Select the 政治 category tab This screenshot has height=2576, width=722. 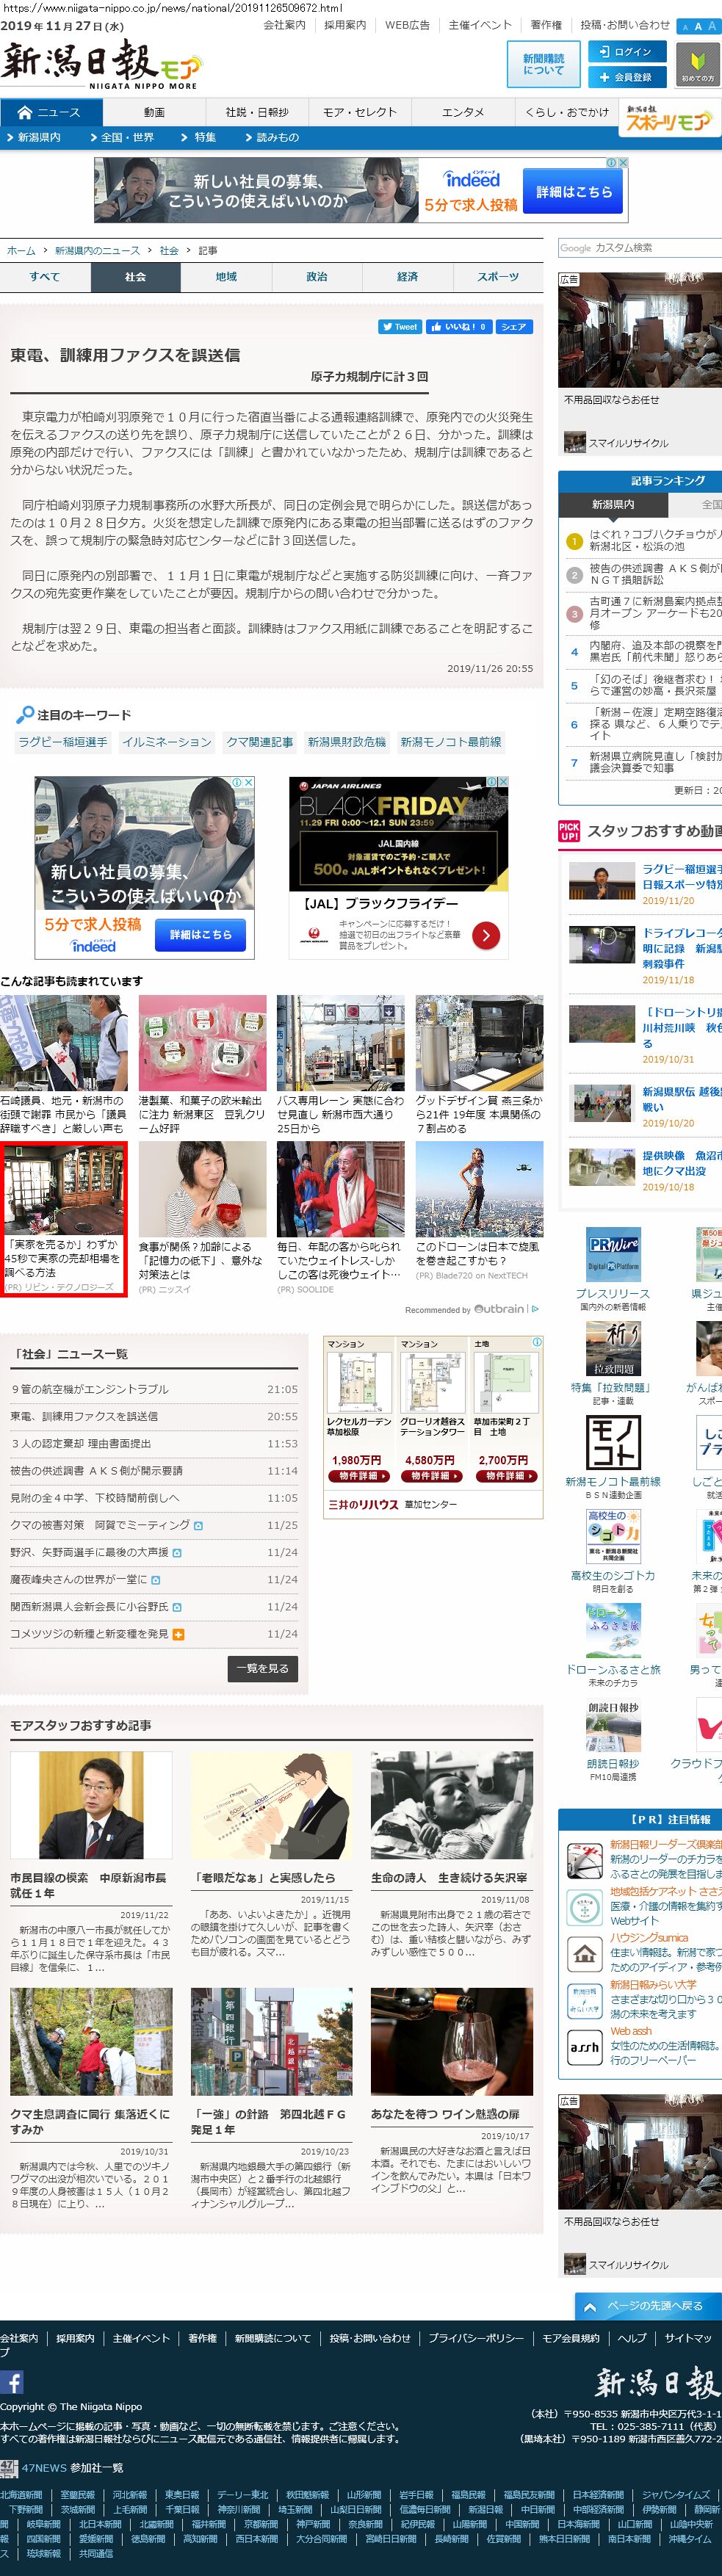tap(317, 277)
